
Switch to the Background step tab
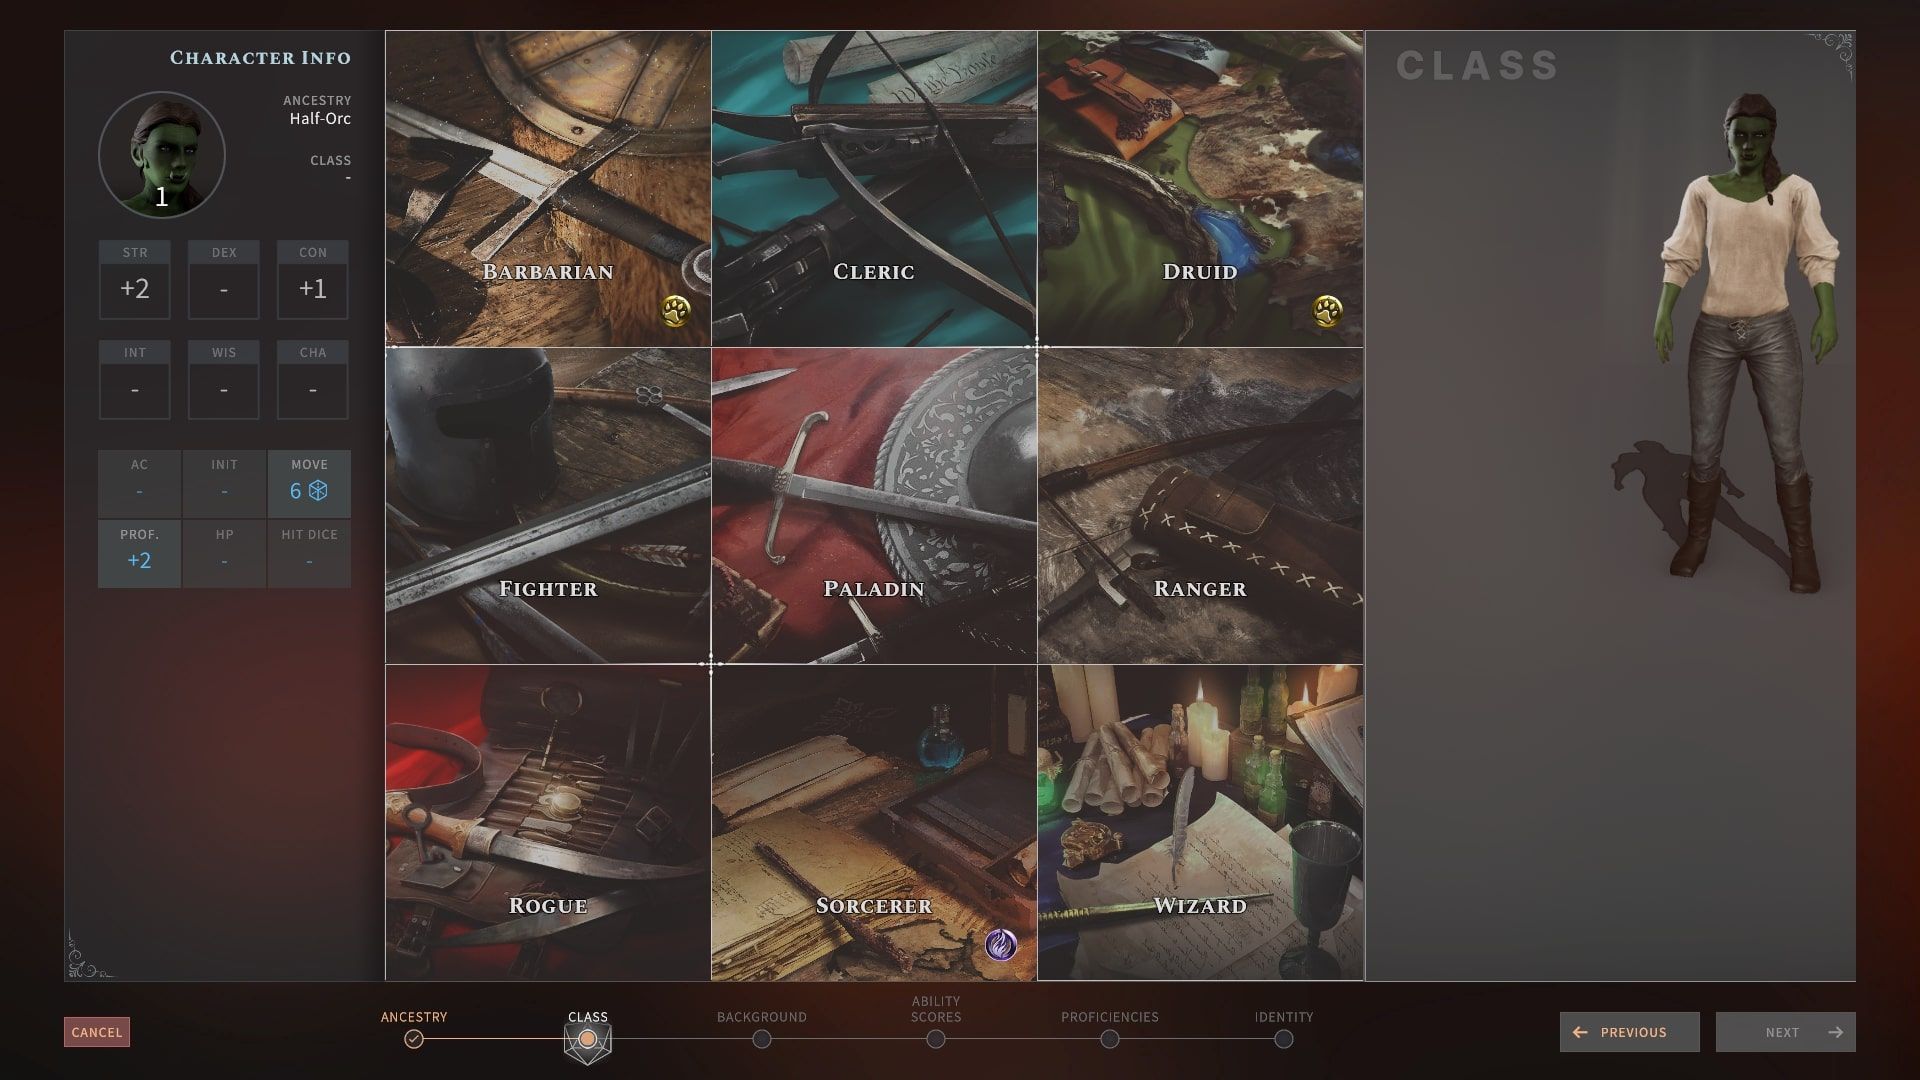(762, 1039)
